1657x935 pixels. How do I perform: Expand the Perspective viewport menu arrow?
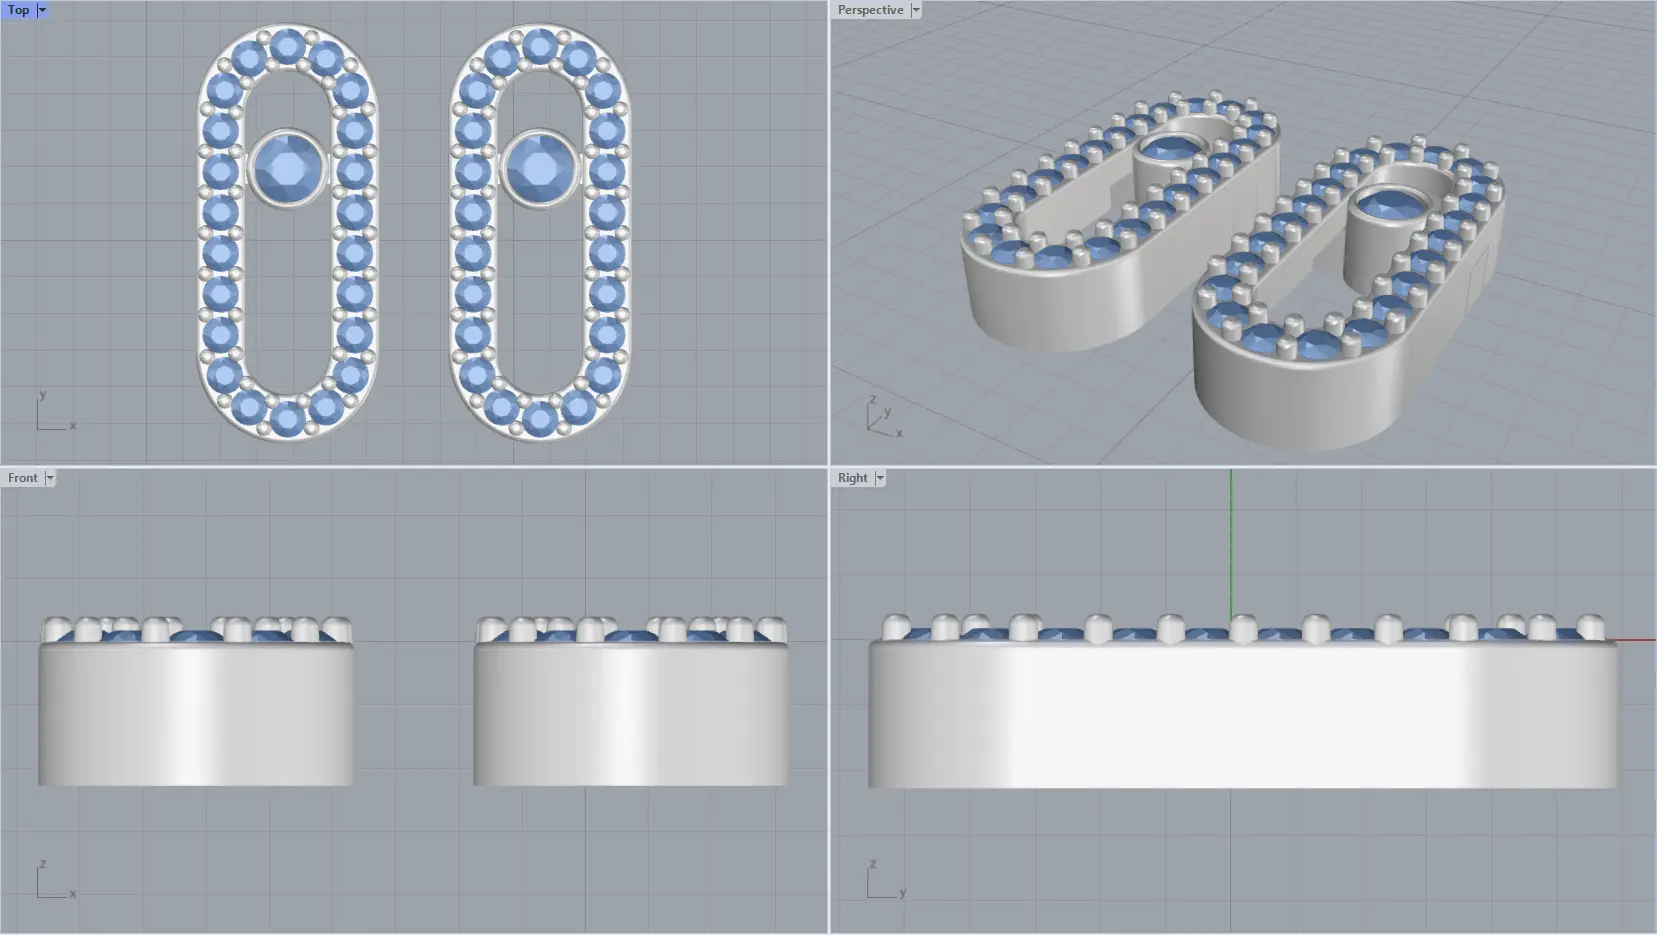tap(915, 10)
